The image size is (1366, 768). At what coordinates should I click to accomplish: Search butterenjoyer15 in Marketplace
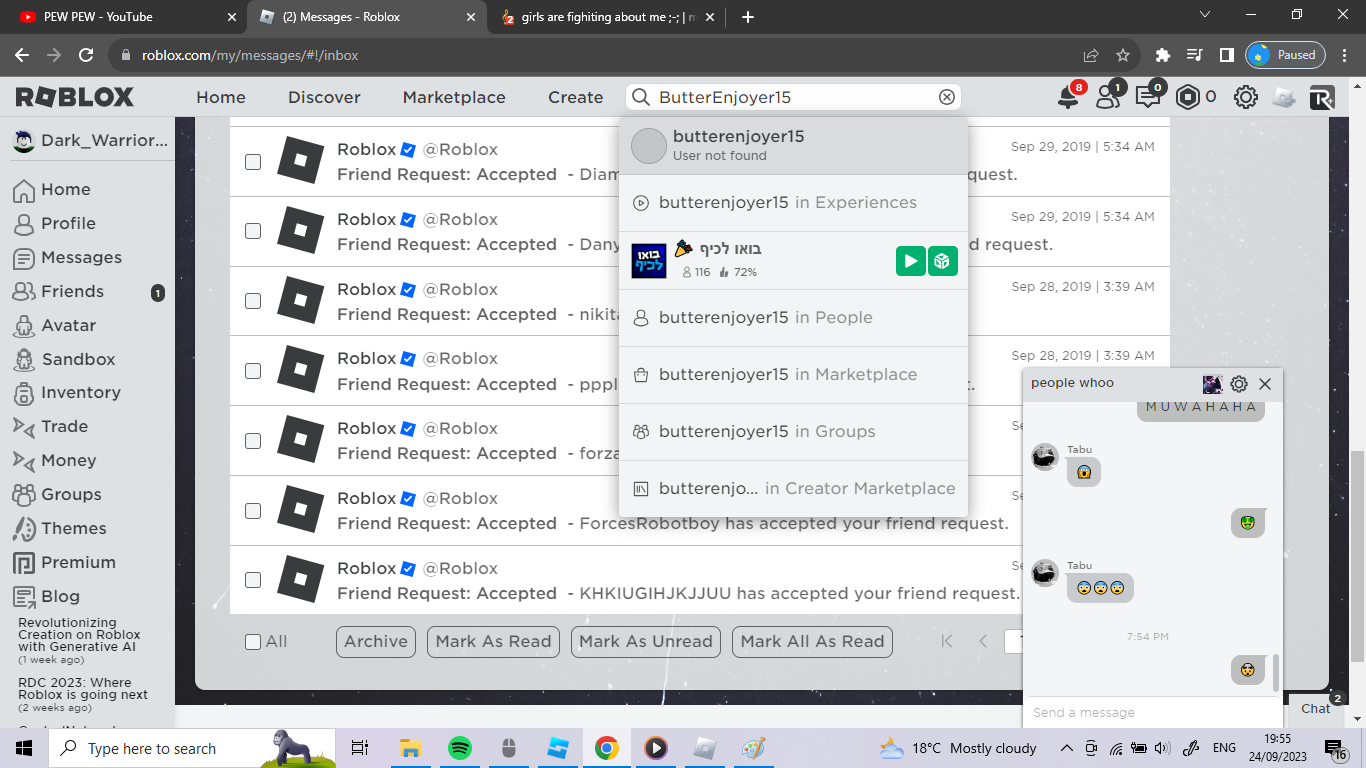[x=793, y=375]
